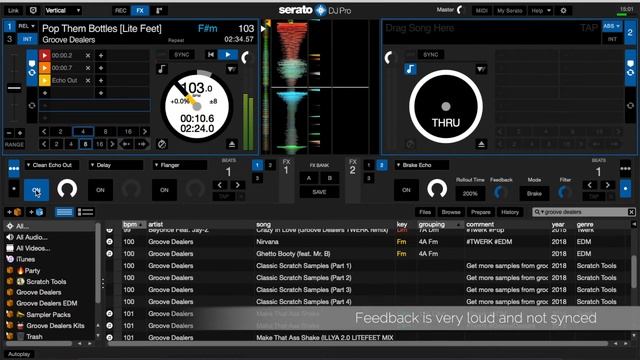This screenshot has width=640, height=360.
Task: Click the blue play button on deck 1
Action: coord(228,55)
